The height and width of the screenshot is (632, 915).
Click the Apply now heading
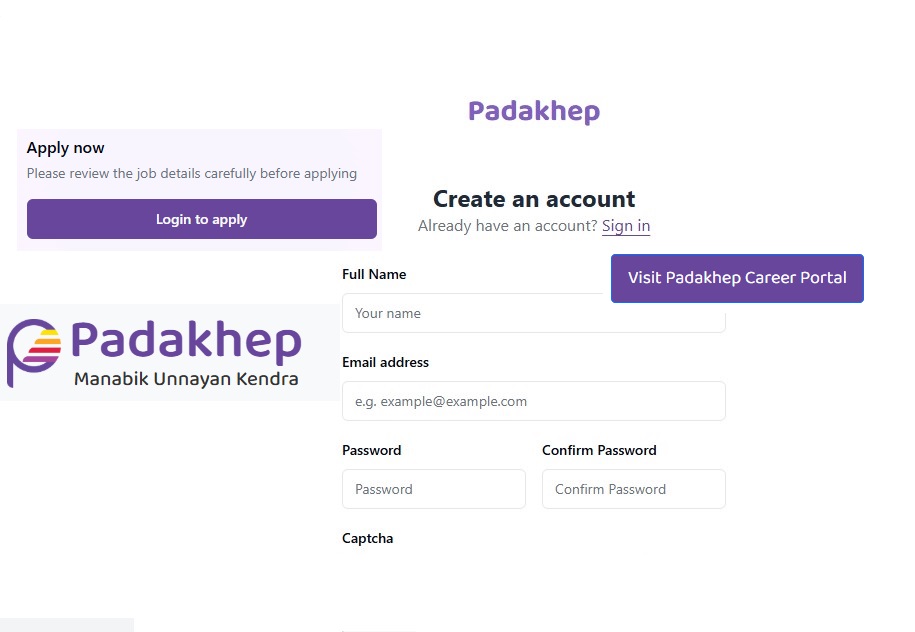pos(65,148)
